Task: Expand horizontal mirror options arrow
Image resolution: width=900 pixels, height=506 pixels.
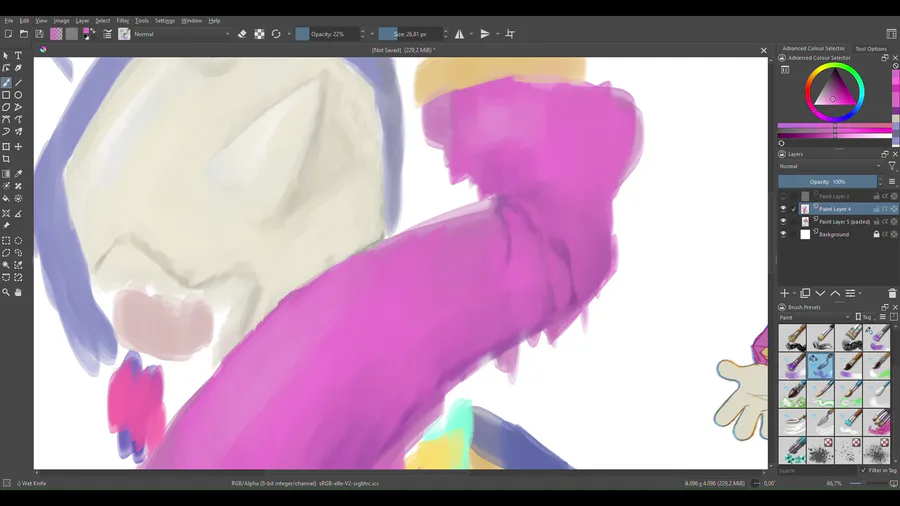Action: click(471, 34)
